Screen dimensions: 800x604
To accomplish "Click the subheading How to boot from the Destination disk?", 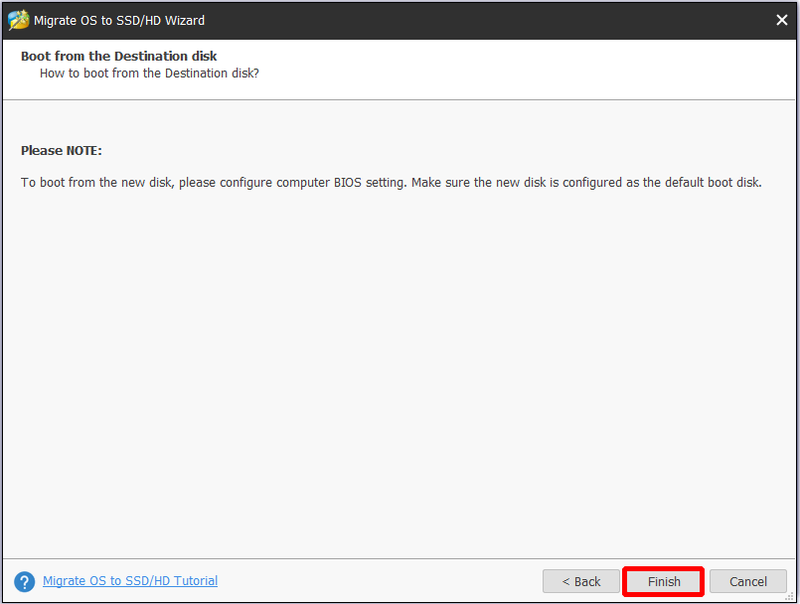I will tap(149, 73).
